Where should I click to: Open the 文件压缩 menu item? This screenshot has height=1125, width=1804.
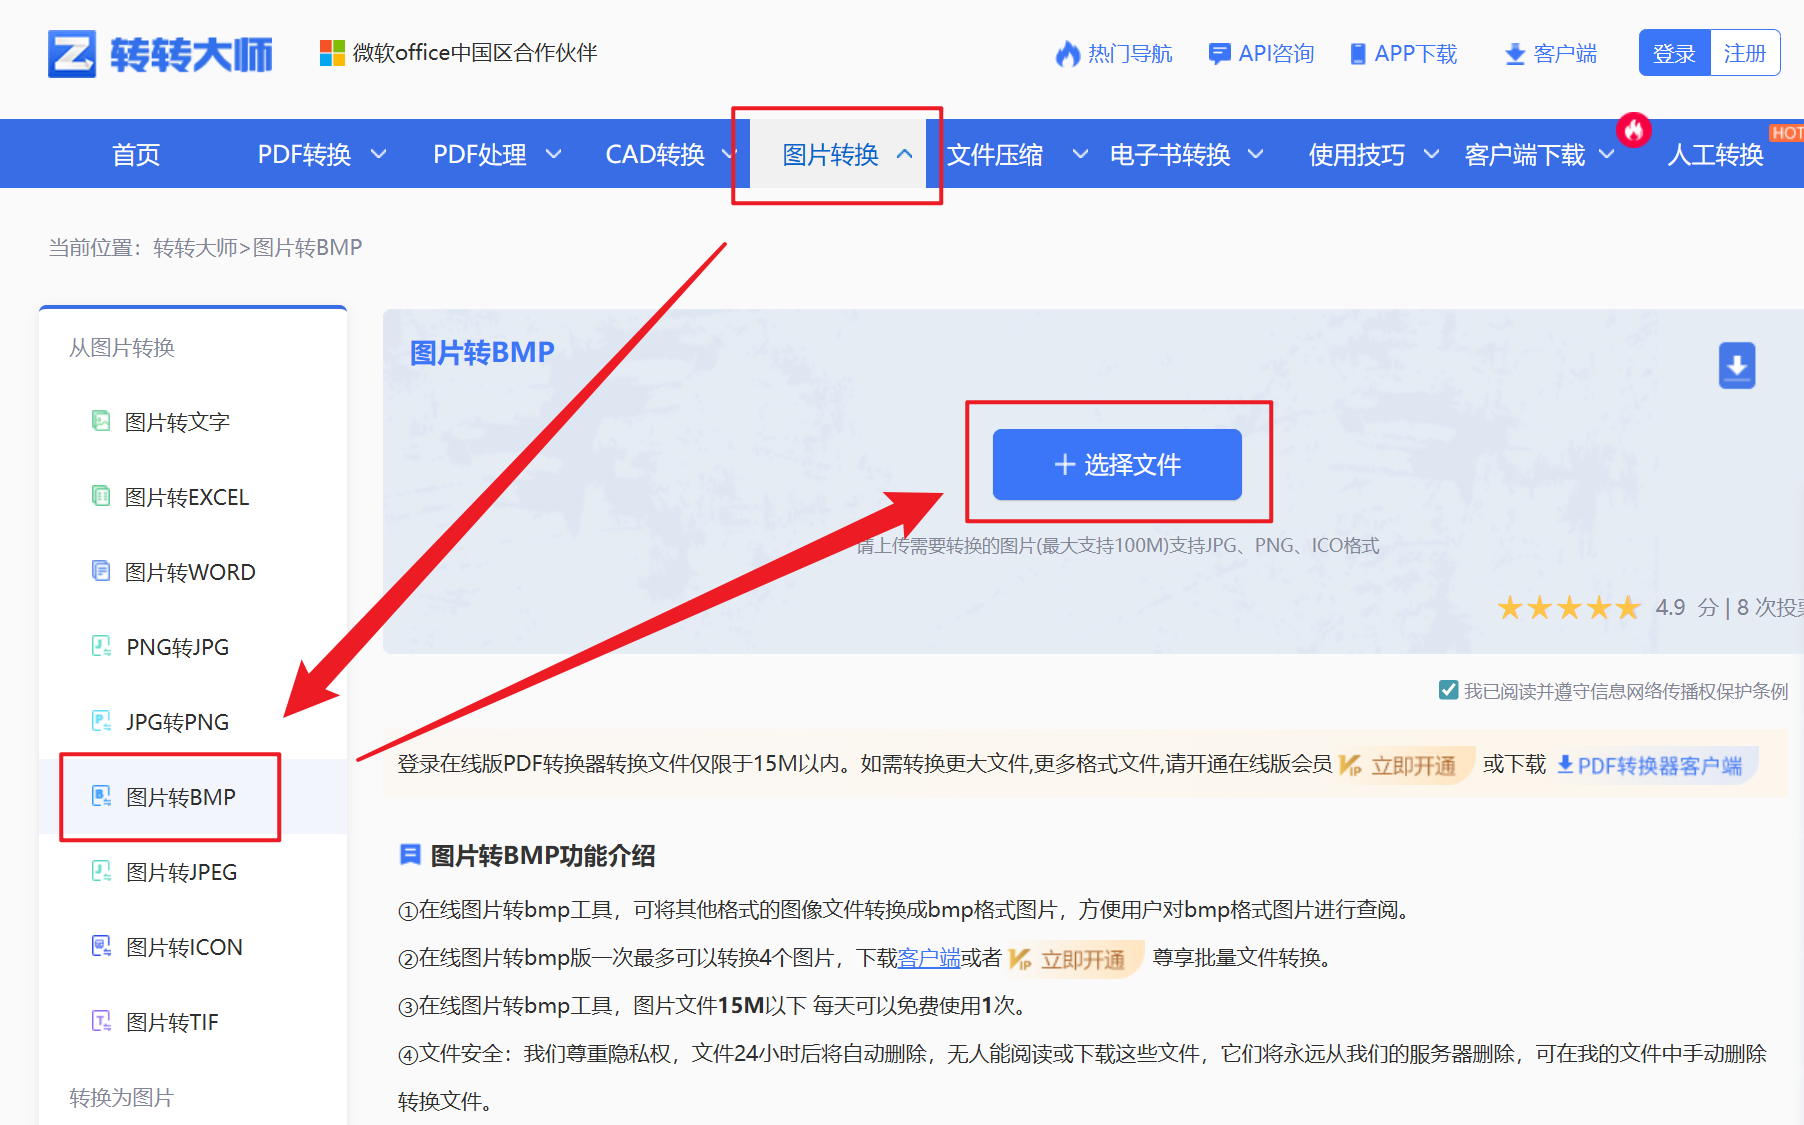pyautogui.click(x=996, y=154)
